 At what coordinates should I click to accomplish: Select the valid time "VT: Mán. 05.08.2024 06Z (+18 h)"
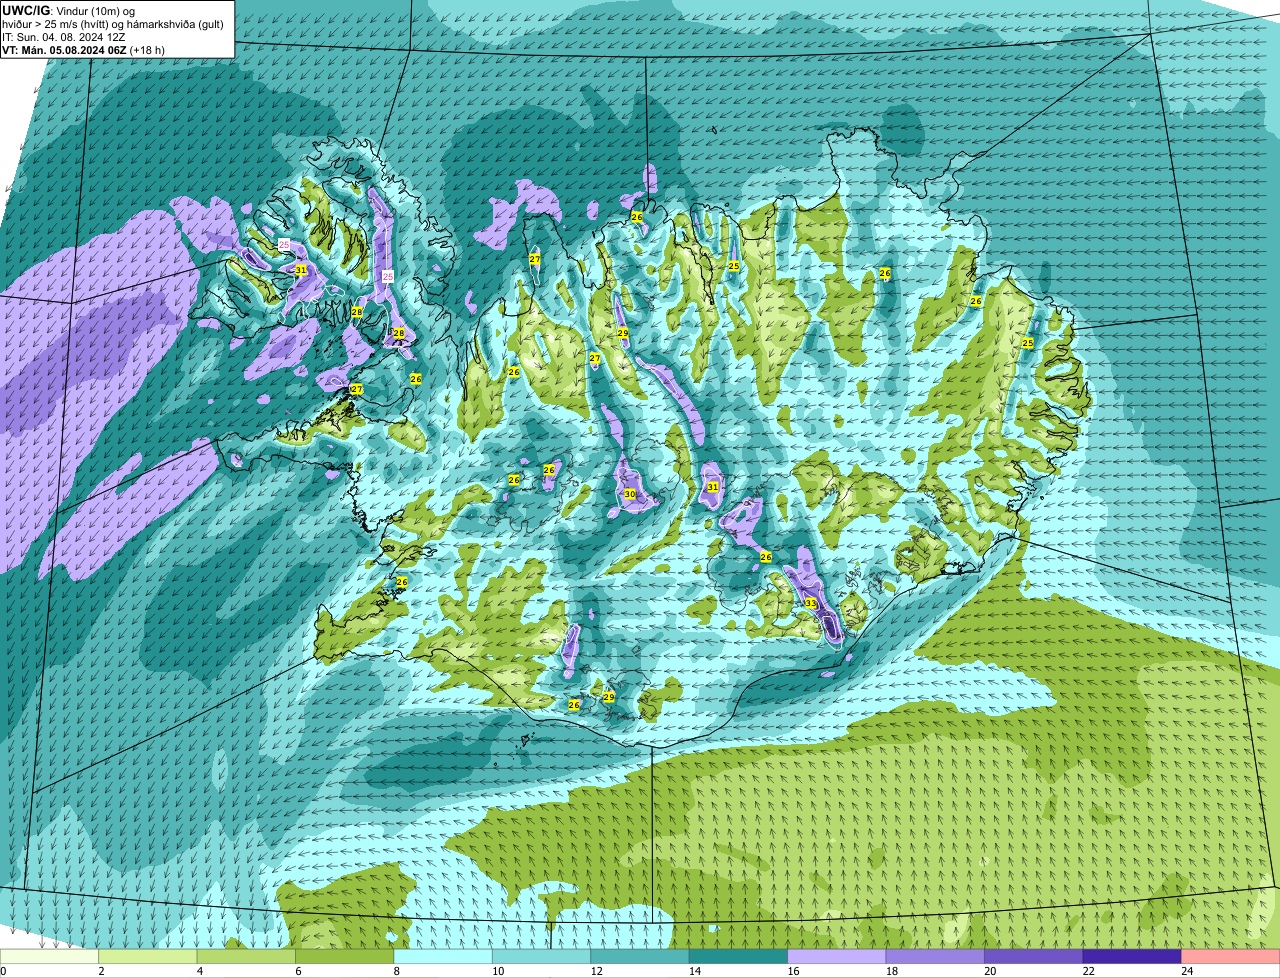(84, 49)
